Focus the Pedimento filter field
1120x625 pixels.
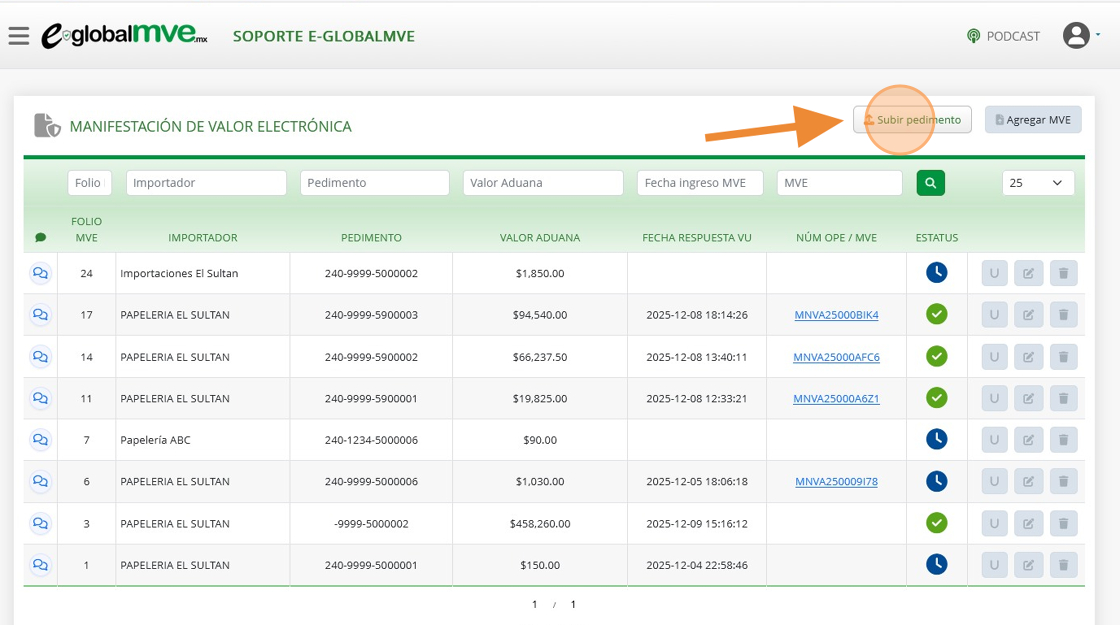coord(374,183)
